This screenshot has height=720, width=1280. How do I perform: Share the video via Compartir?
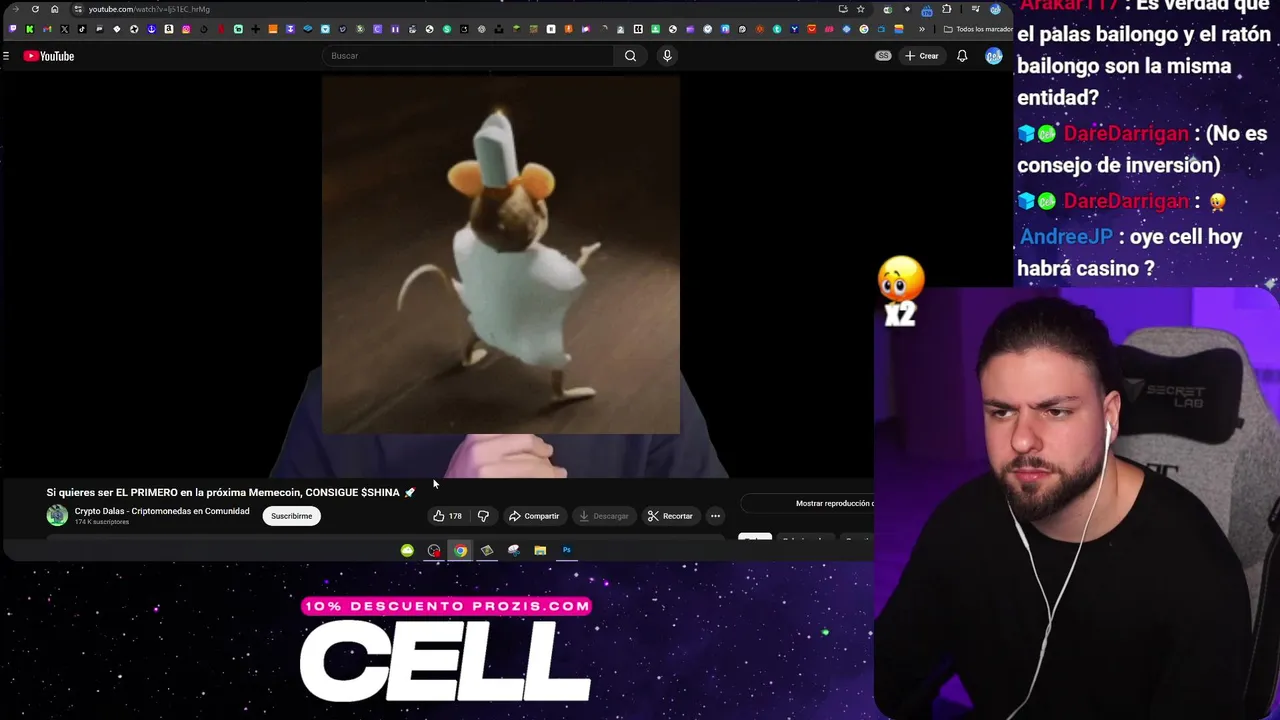point(534,516)
